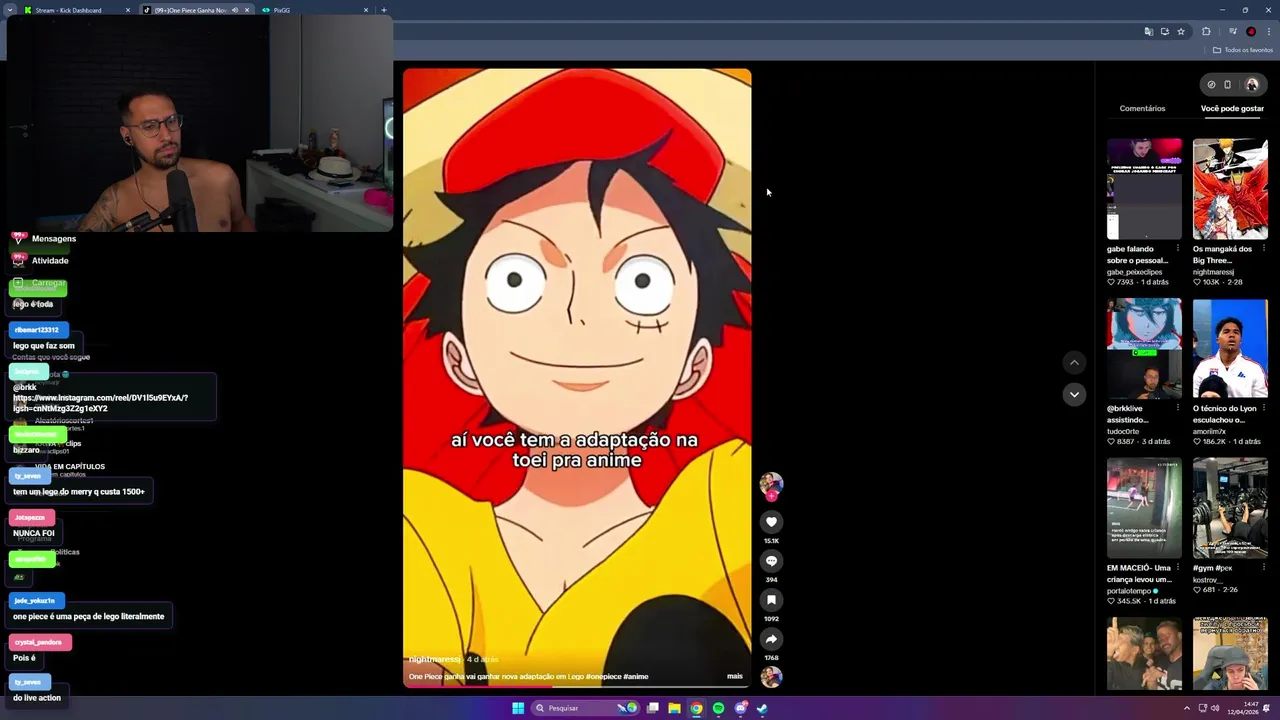Click the Carregar upload button
1280x720 pixels.
coord(40,283)
